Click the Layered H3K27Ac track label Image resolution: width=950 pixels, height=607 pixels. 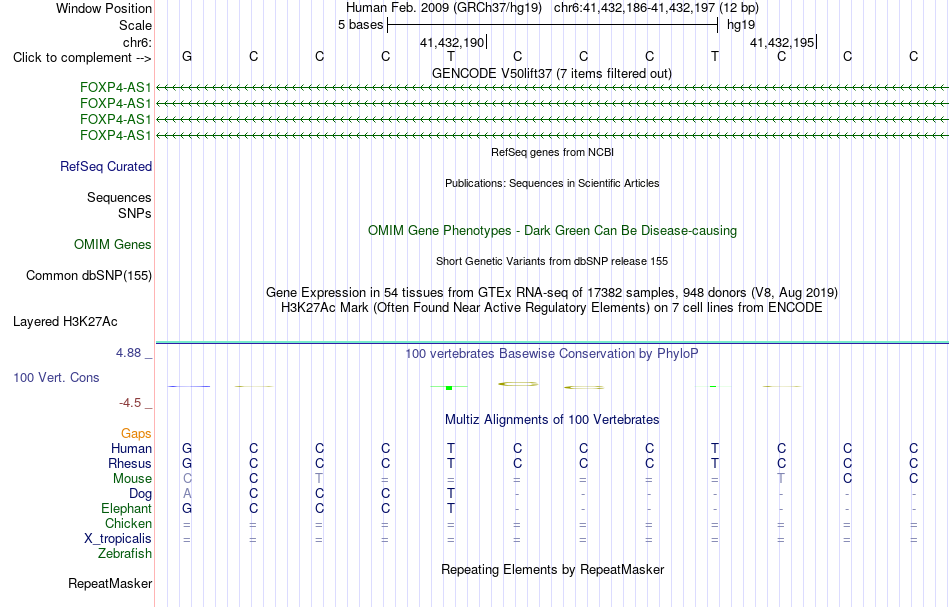click(x=65, y=322)
